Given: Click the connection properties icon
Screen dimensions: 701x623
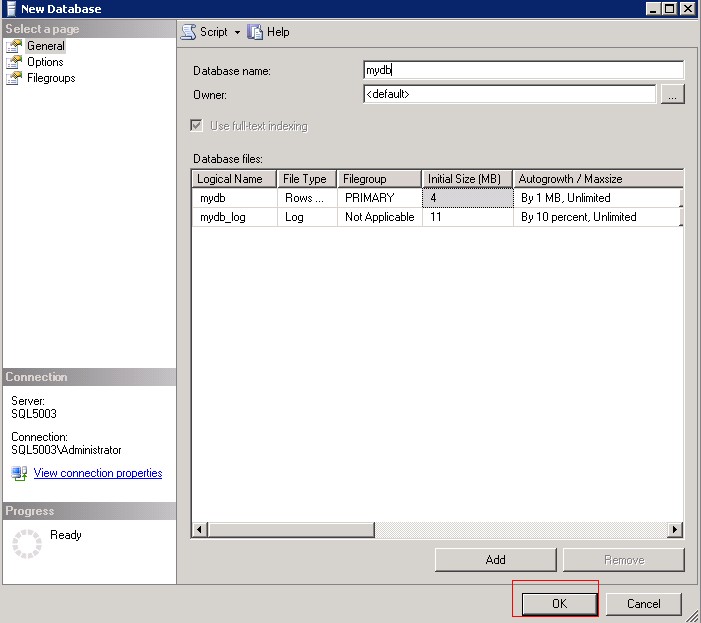Looking at the screenshot, I should point(19,473).
